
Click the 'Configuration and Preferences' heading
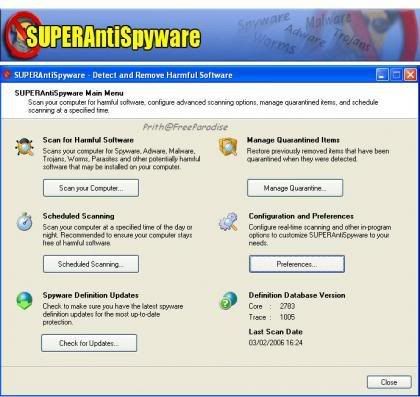pyautogui.click(x=301, y=216)
